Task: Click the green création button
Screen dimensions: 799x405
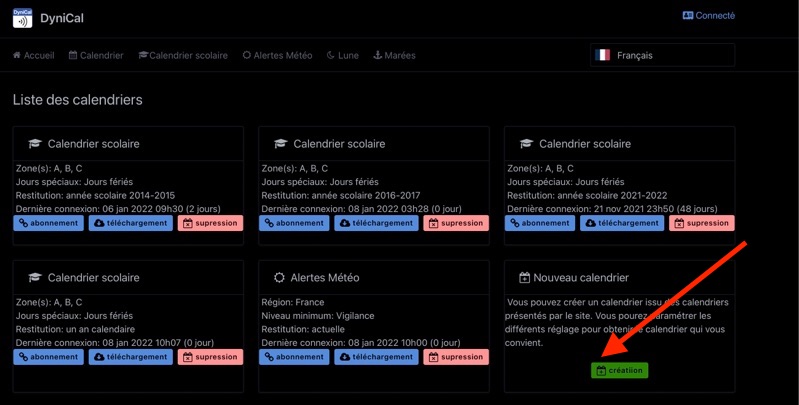Action: [x=619, y=370]
